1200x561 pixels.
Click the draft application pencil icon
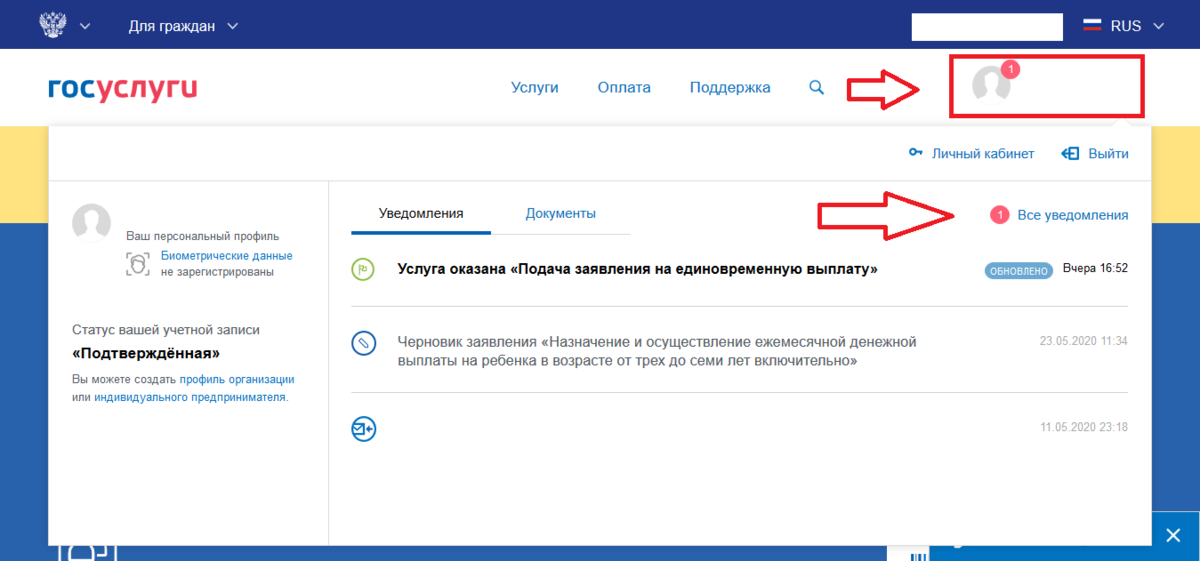pyautogui.click(x=363, y=343)
